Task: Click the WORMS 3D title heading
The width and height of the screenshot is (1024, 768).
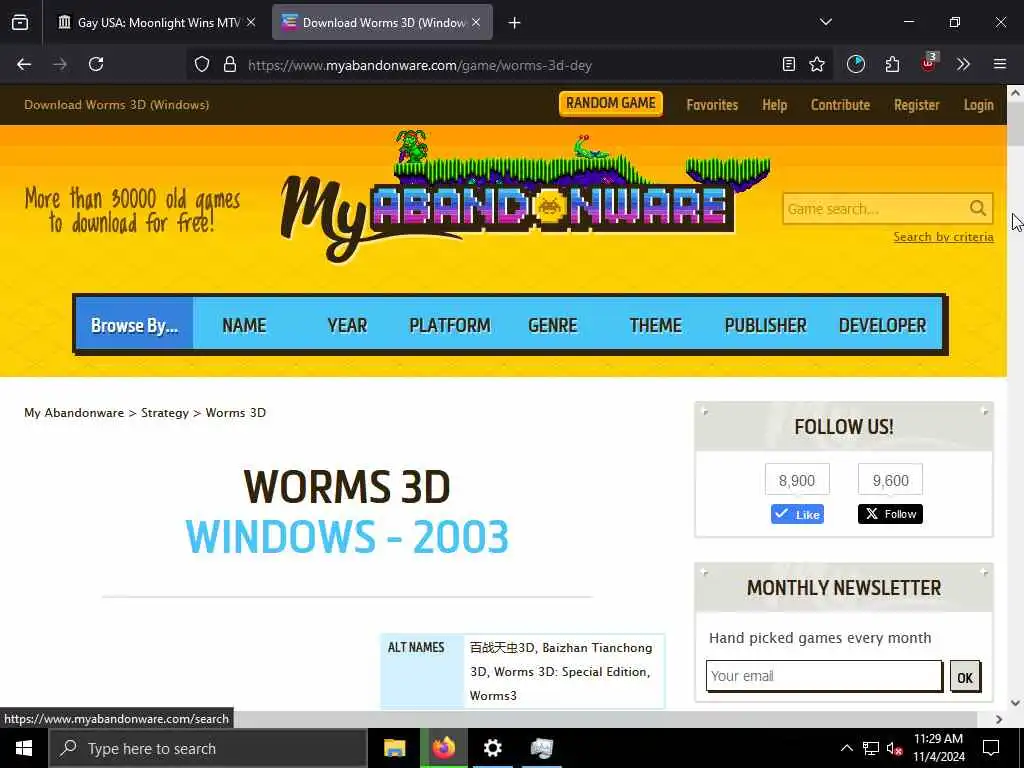Action: (x=347, y=487)
